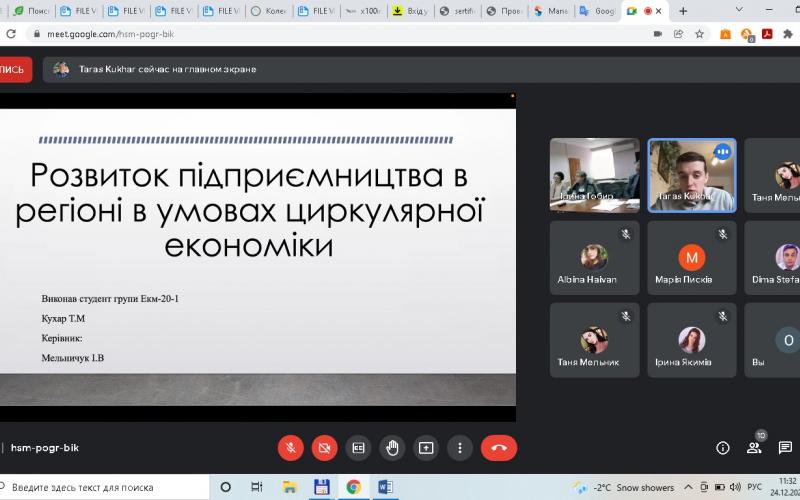Click the muted mic icon on Albina Haivan
Screen dimensions: 800x500
(x=626, y=234)
